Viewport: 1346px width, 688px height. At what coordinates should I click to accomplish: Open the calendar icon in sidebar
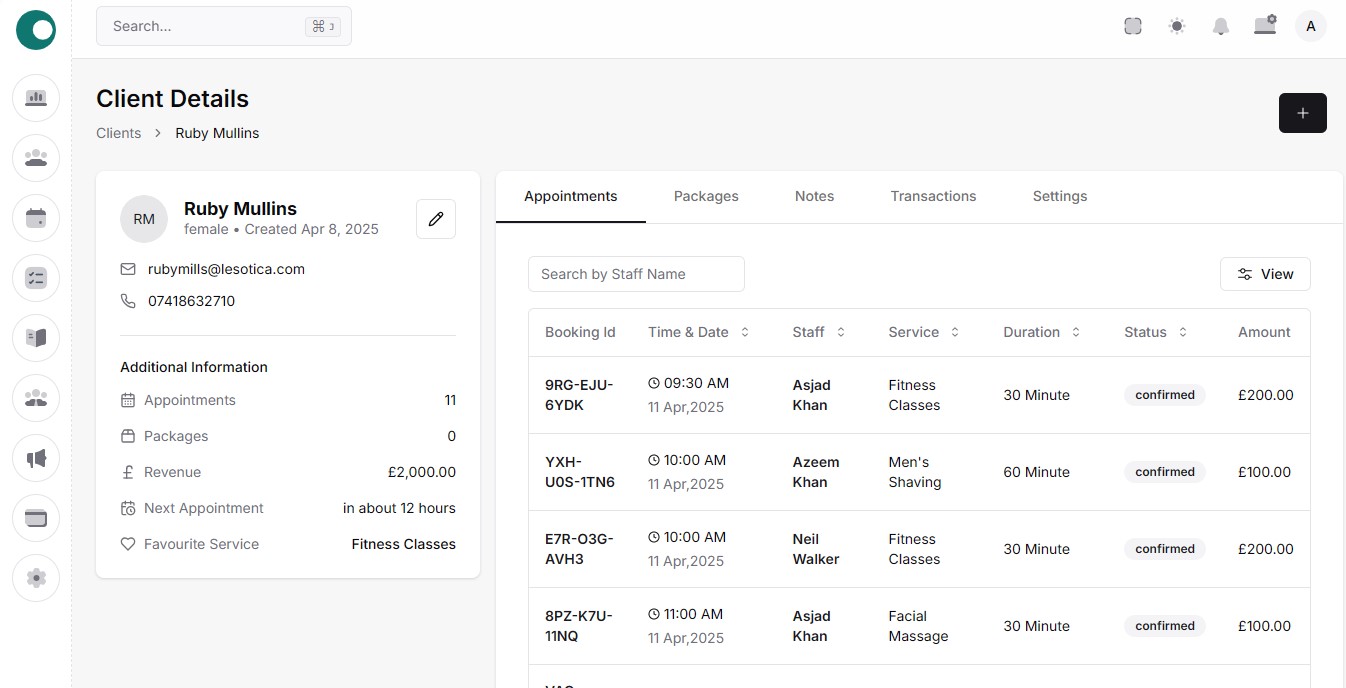point(36,218)
